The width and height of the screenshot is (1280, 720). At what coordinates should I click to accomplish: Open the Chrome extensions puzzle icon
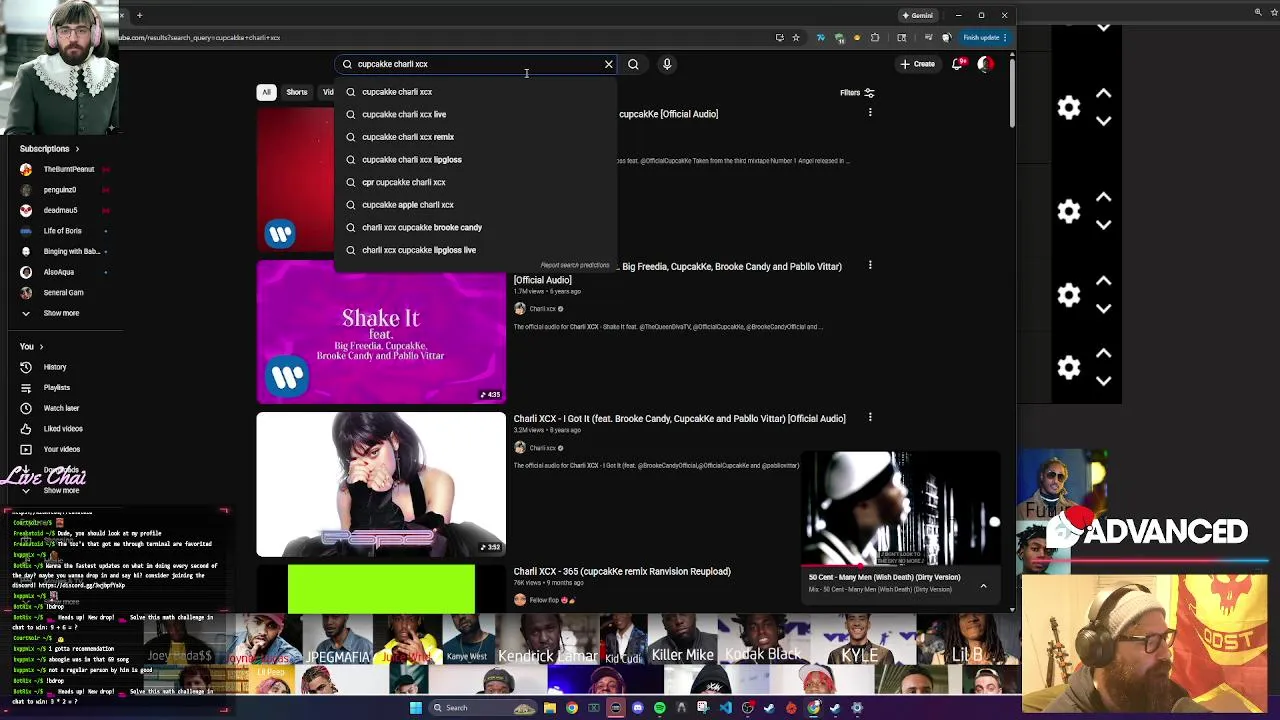(x=875, y=37)
